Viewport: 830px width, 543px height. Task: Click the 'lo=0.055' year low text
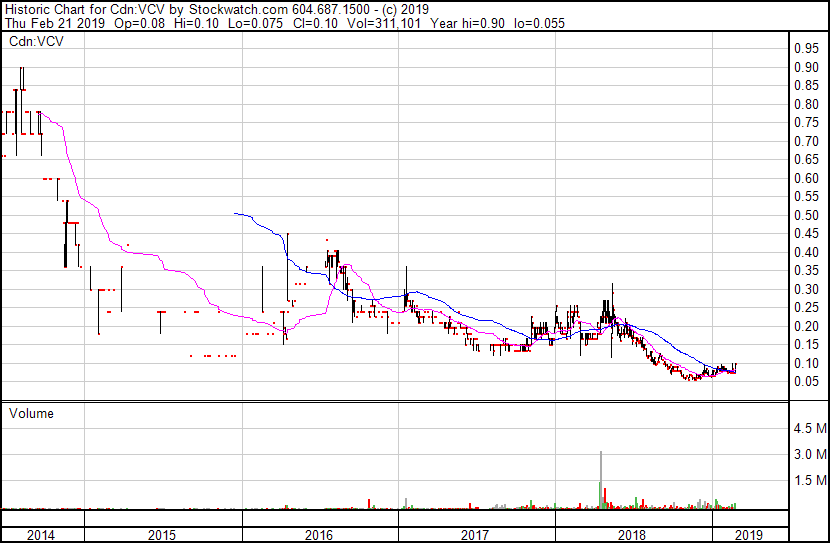539,23
